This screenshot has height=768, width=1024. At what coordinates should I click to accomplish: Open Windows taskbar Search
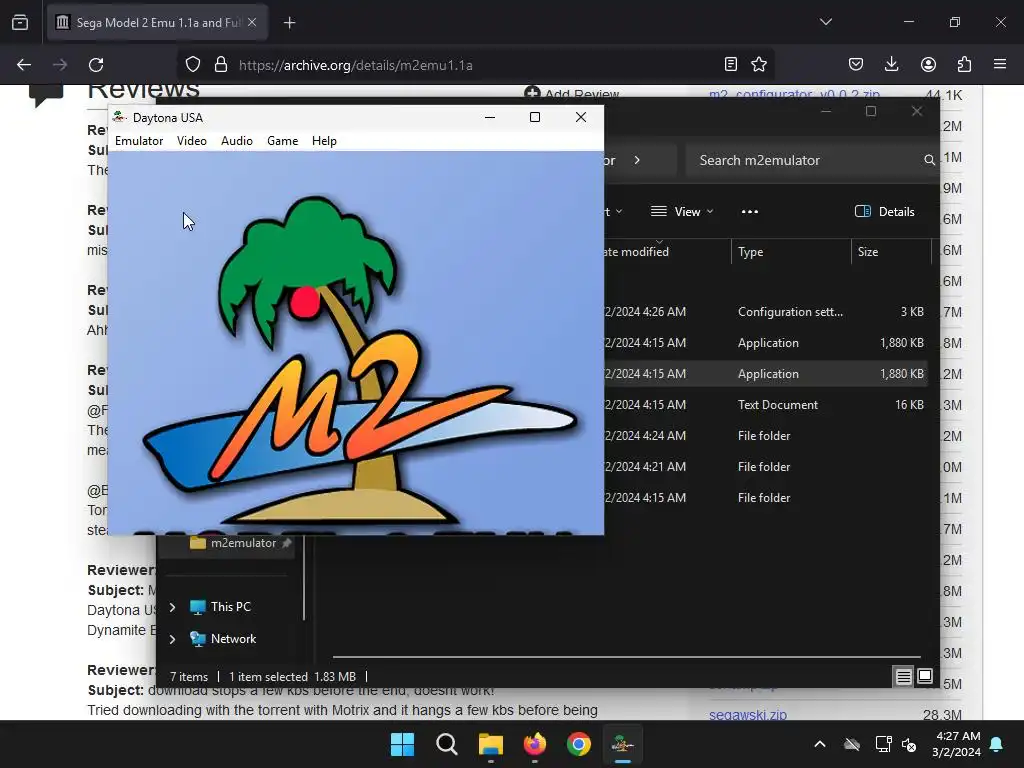[447, 744]
